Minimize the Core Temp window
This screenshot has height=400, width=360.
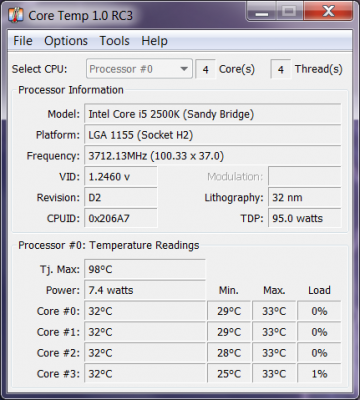[262, 12]
